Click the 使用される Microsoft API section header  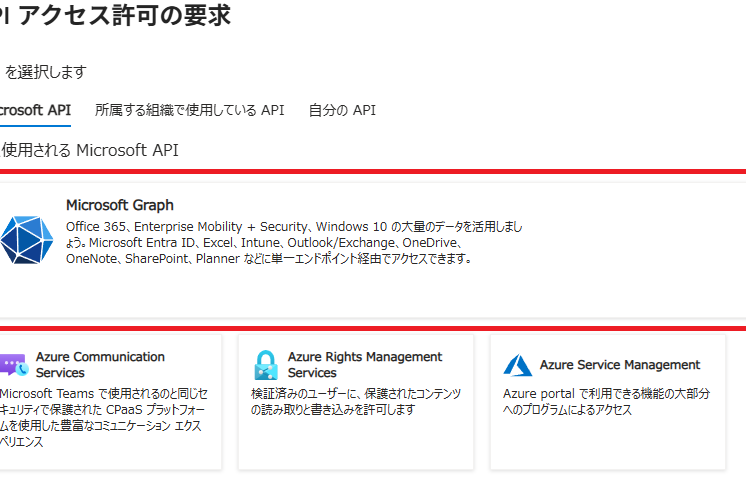(90, 151)
